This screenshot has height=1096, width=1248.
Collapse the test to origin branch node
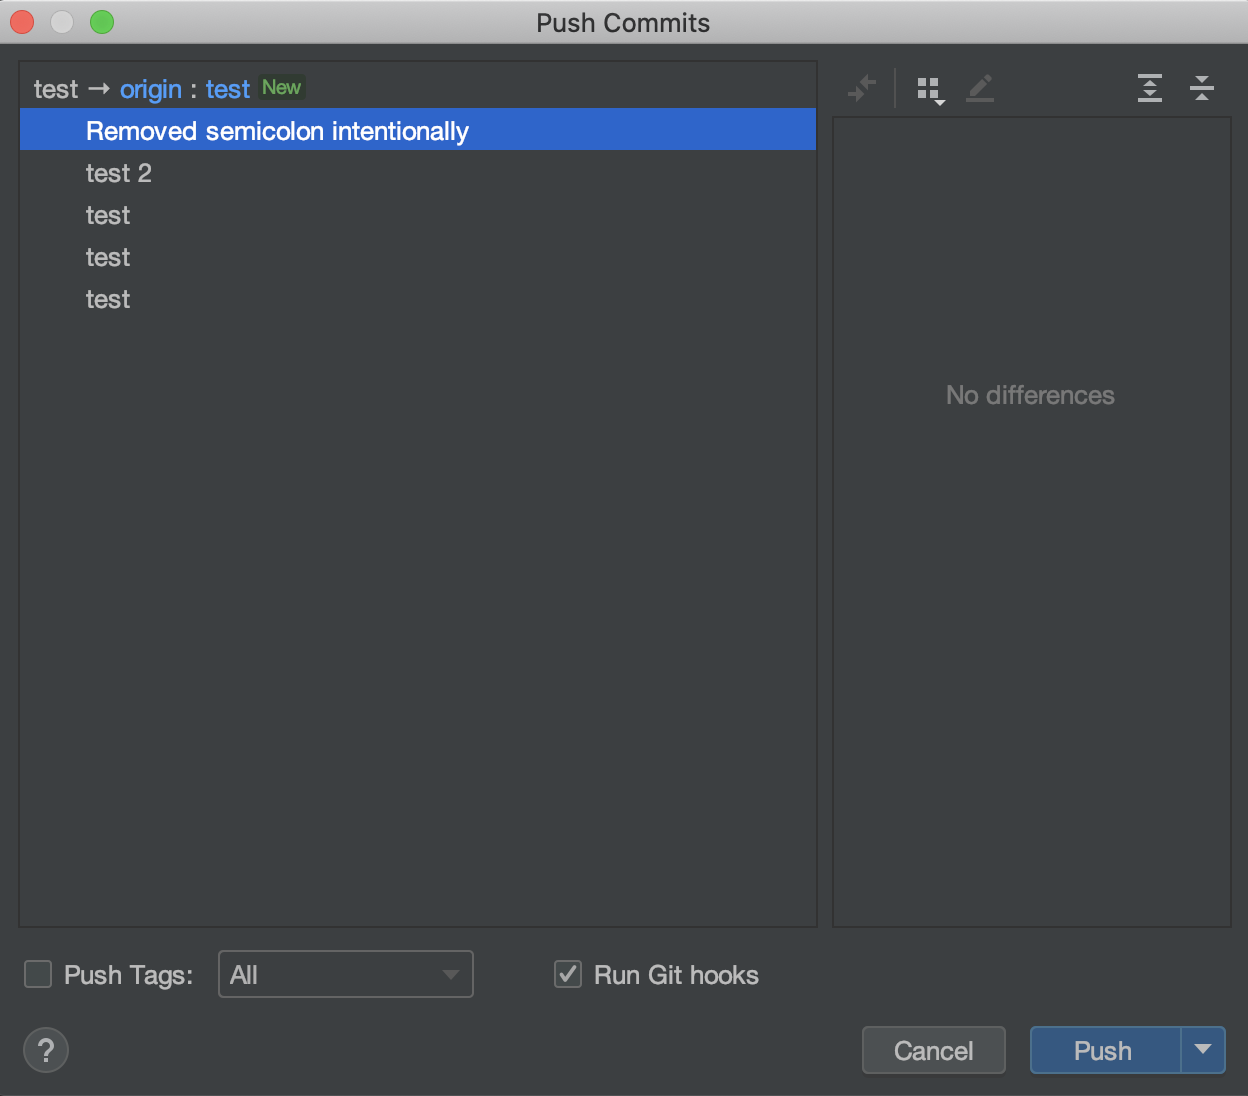56,89
